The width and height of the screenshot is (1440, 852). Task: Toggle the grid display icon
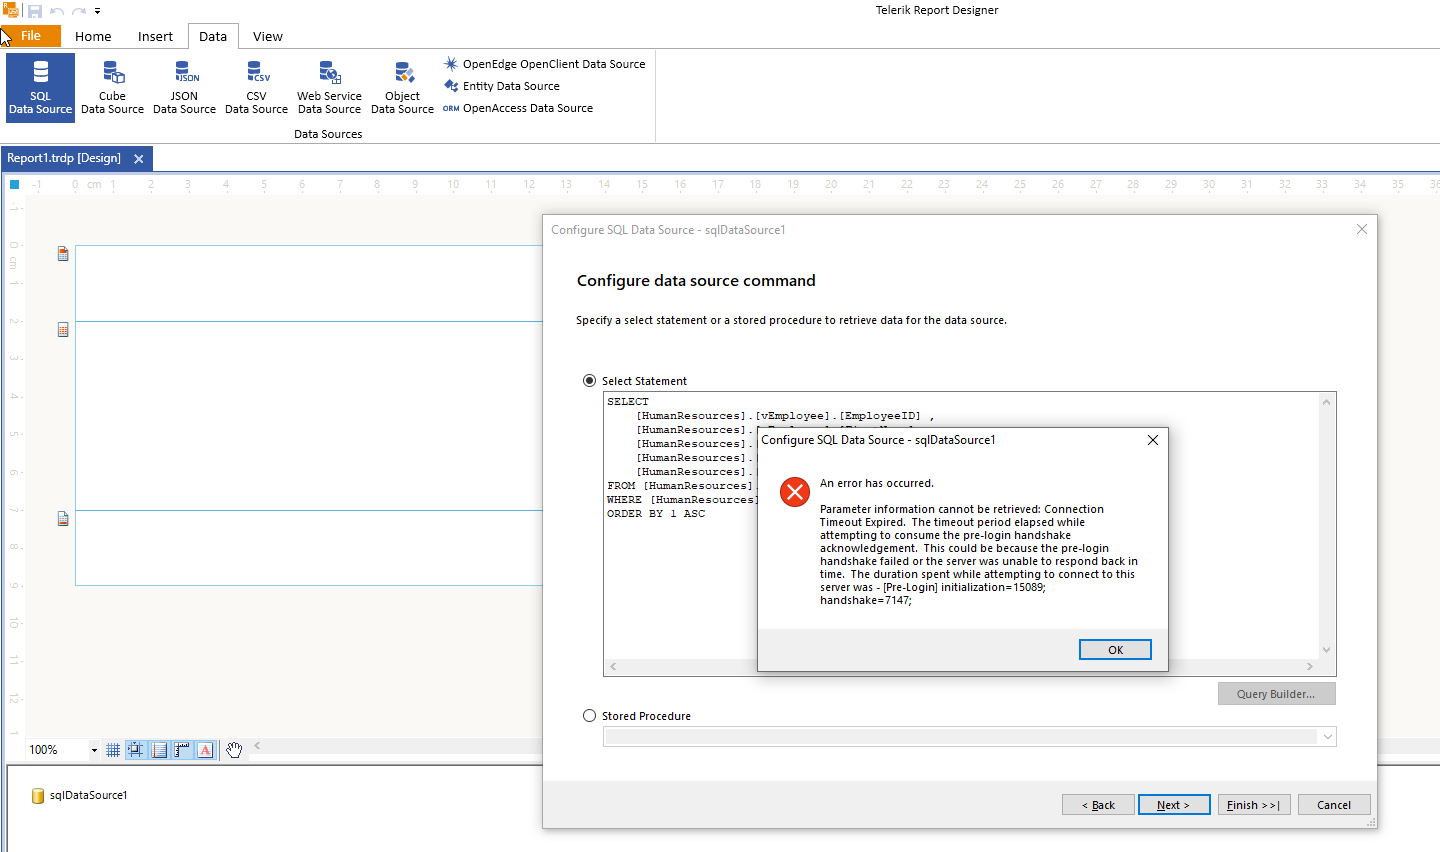click(113, 750)
